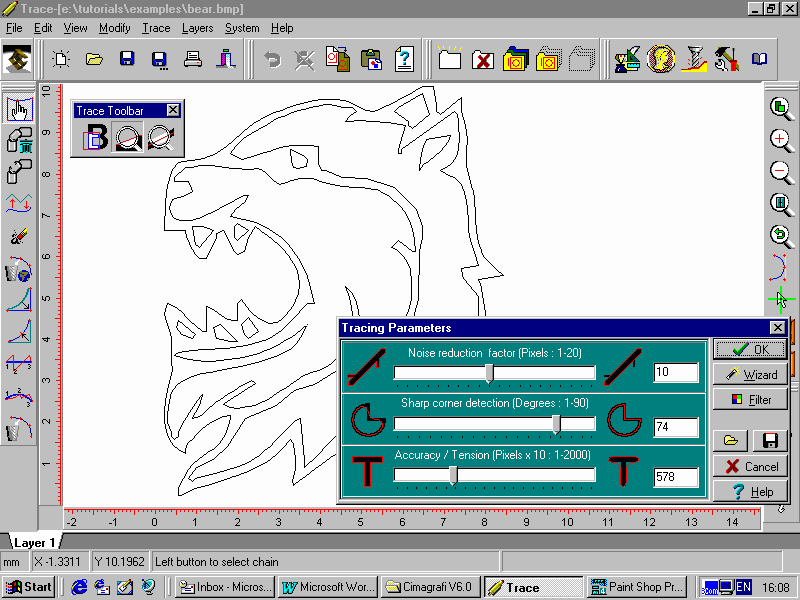
Task: Click the stacked yellow, green and blue folders icon
Action: click(x=515, y=59)
